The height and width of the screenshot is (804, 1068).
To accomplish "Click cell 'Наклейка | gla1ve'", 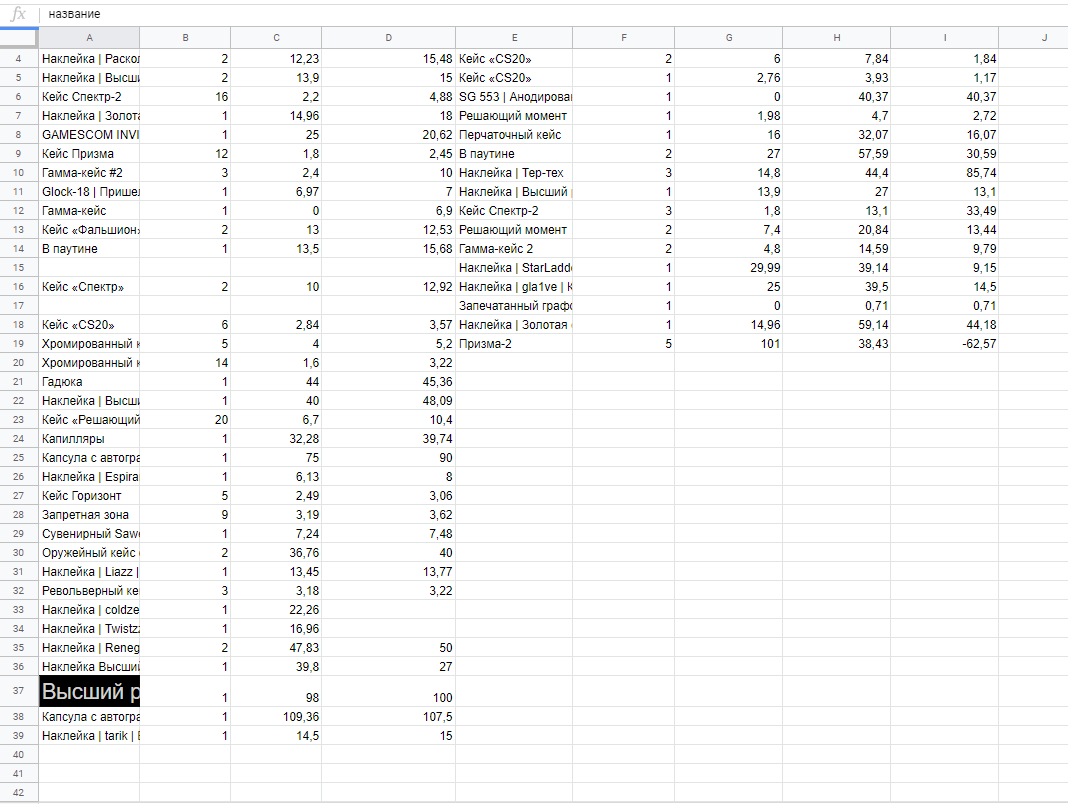I will [x=514, y=287].
